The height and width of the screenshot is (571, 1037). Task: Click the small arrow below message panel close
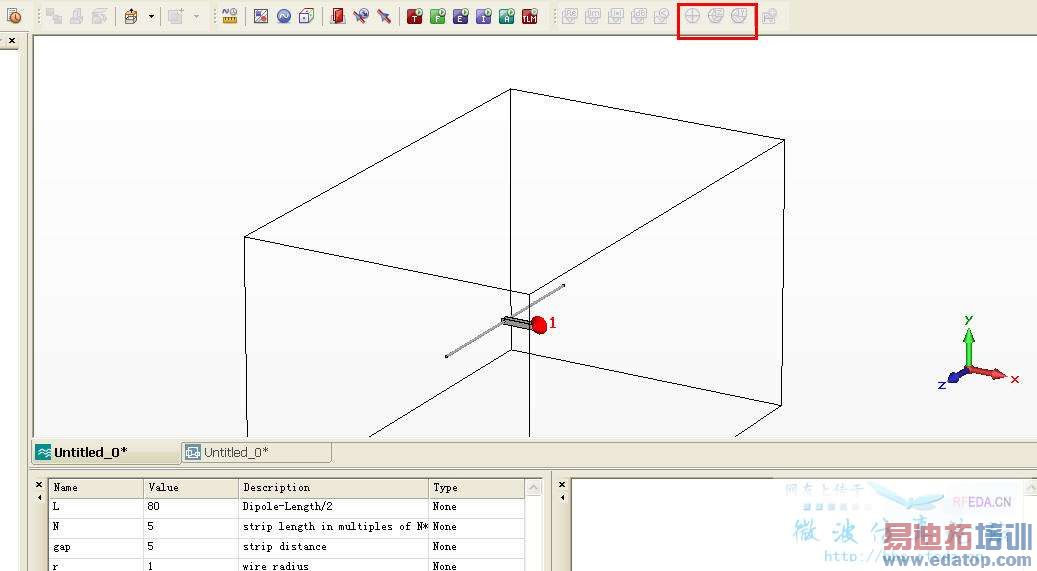click(x=562, y=498)
